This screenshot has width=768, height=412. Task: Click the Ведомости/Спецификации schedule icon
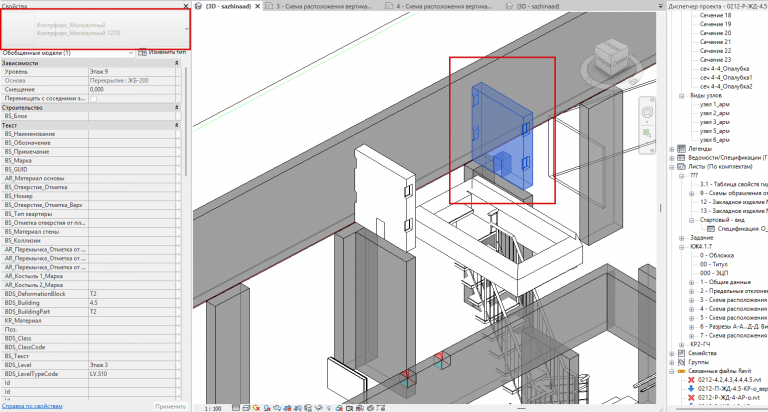(681, 158)
